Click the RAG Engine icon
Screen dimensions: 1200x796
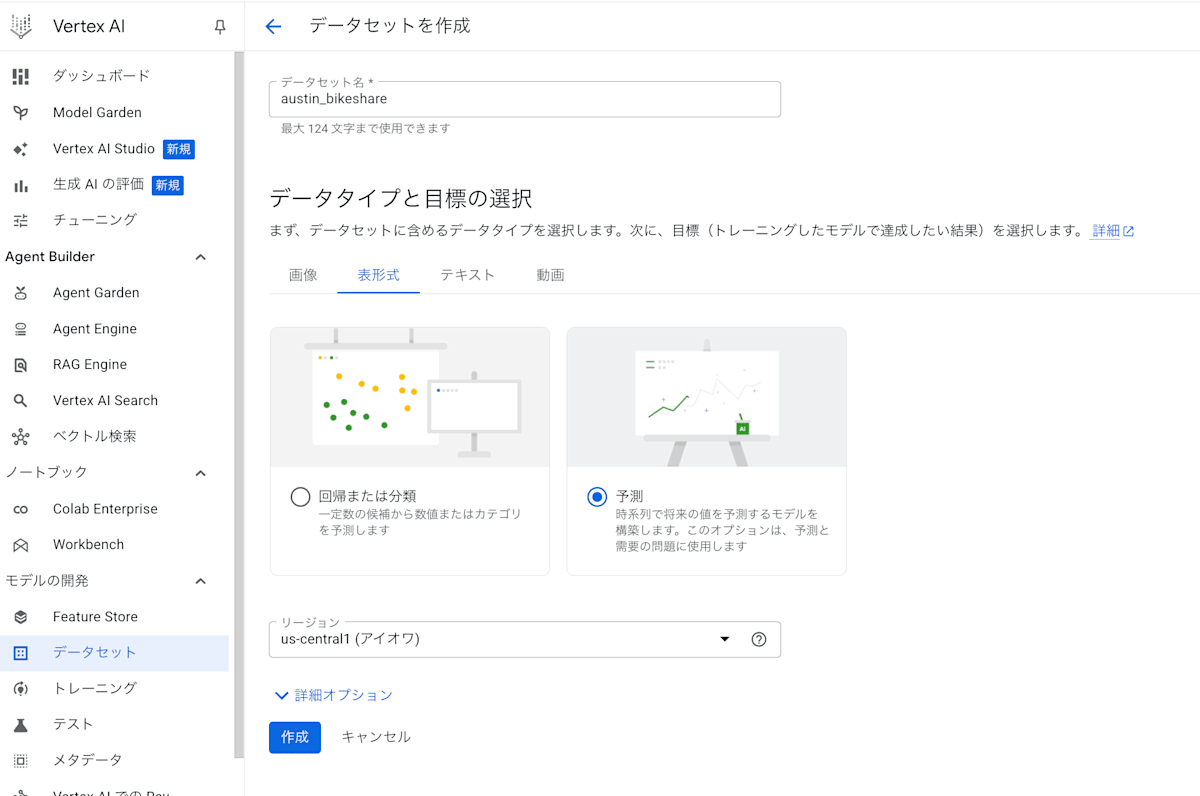point(21,365)
